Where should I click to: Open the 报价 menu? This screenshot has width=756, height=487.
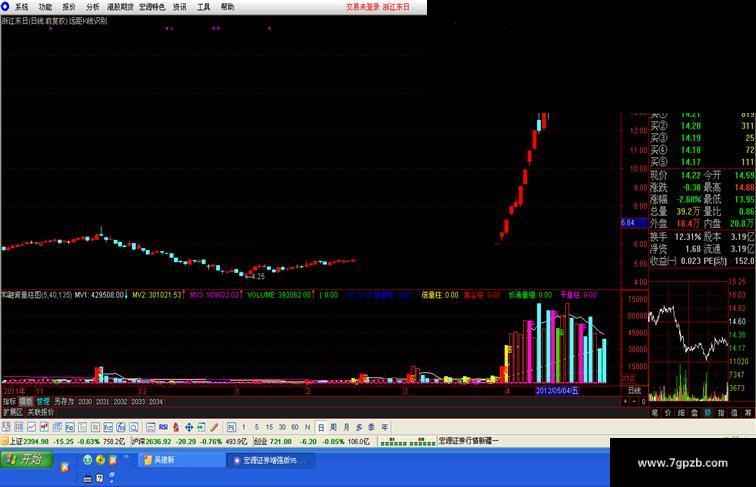[x=69, y=7]
